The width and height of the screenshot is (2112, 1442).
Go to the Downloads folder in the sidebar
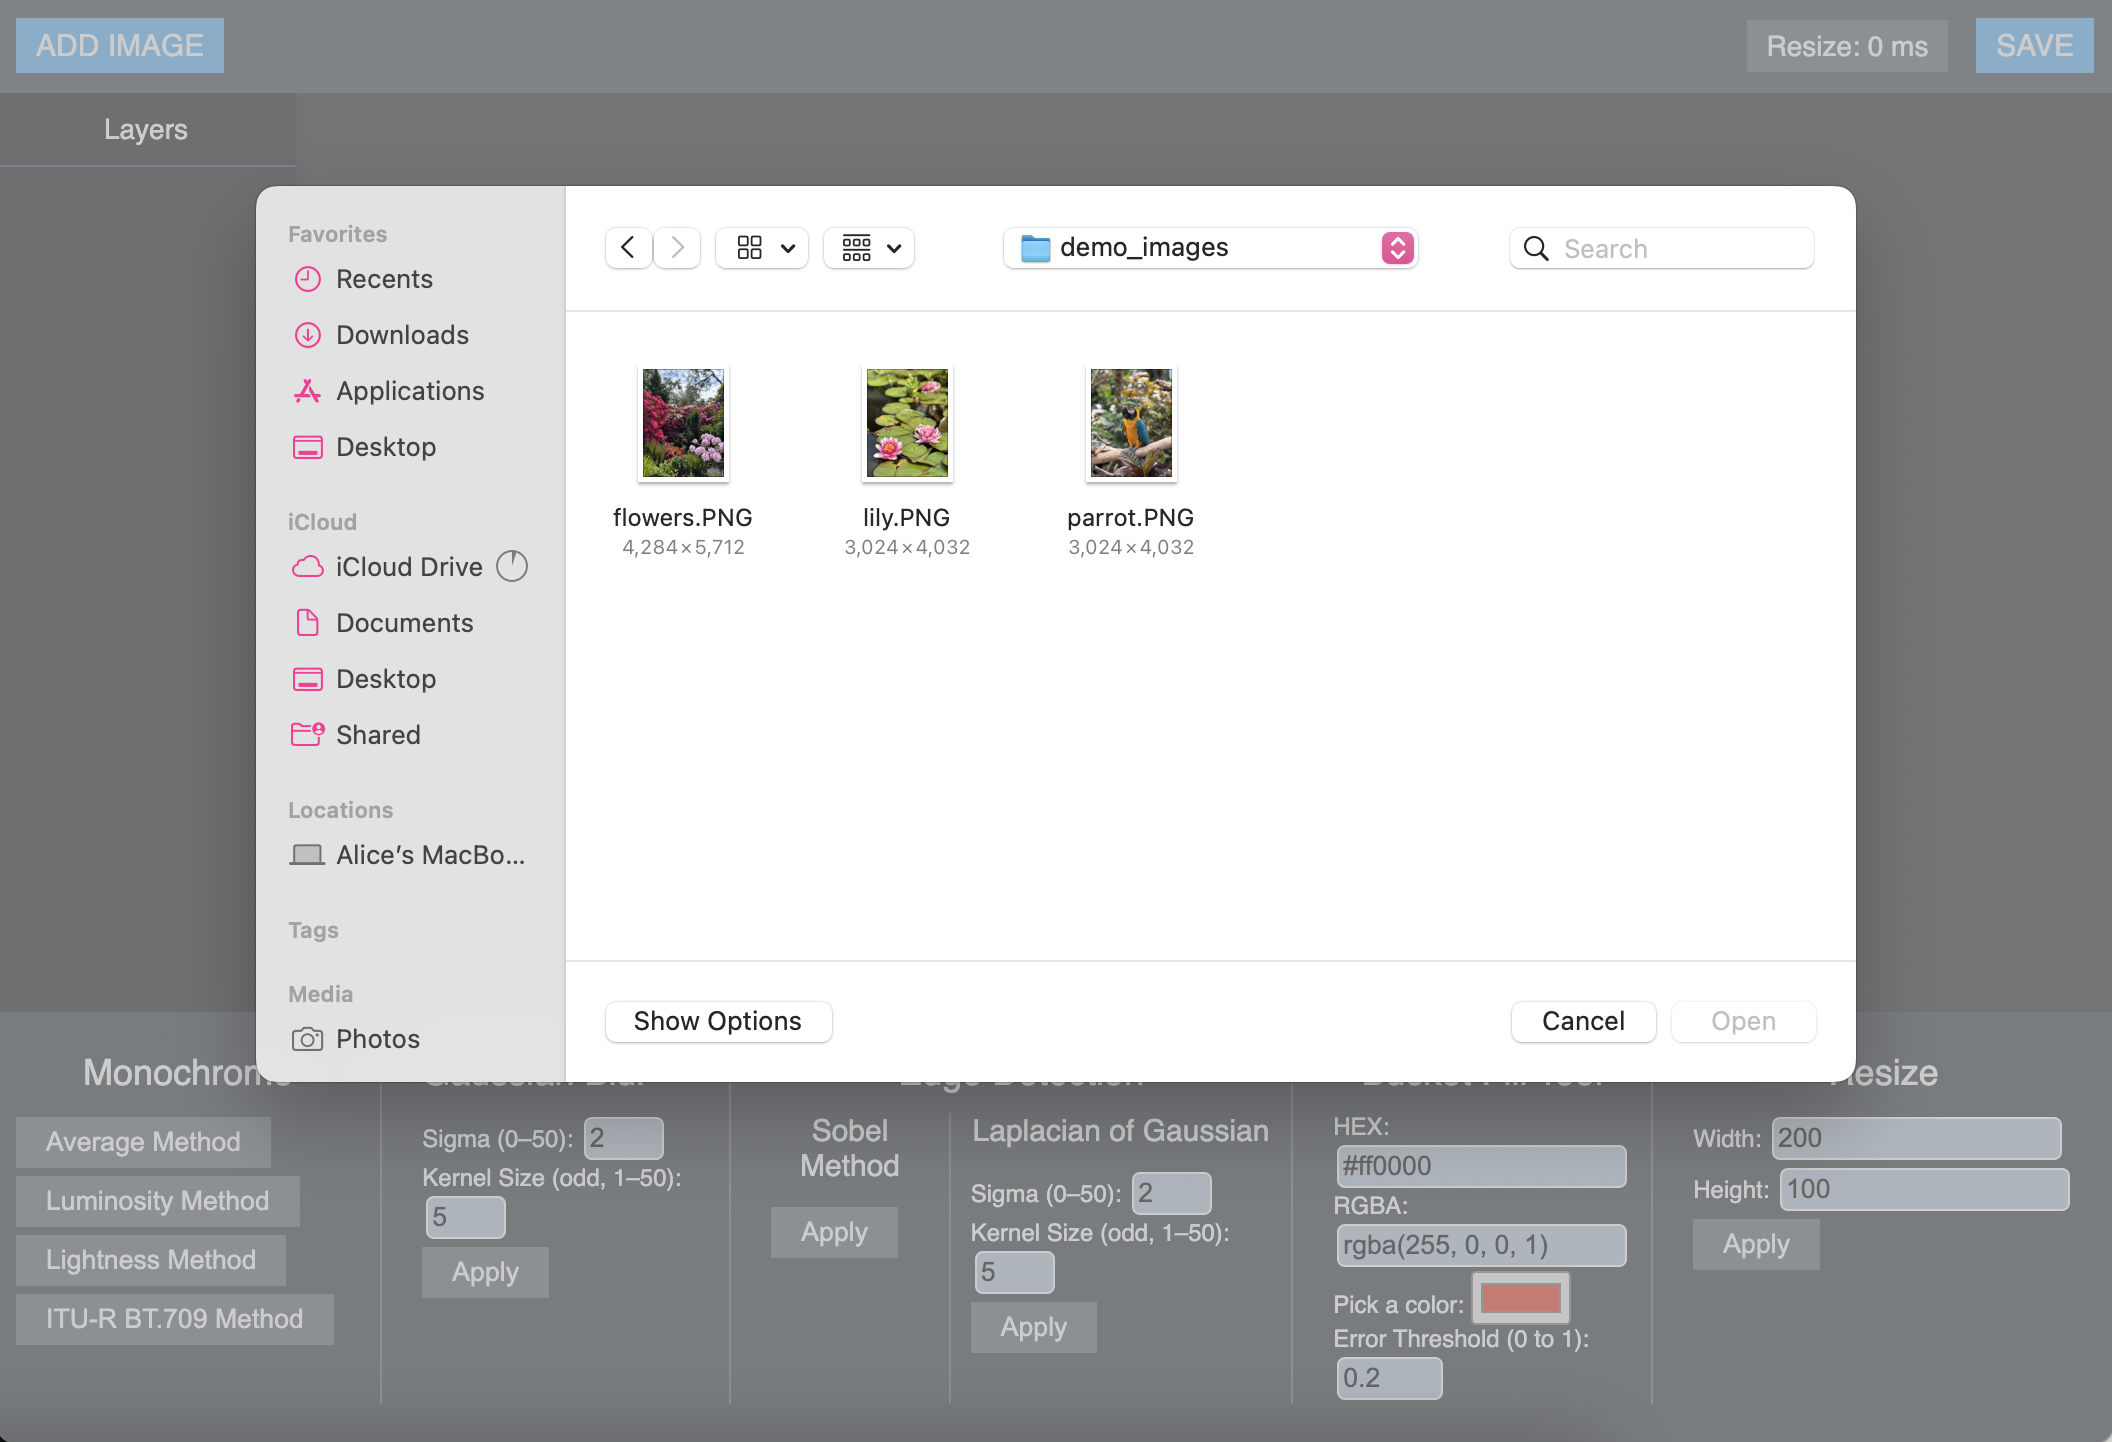401,335
